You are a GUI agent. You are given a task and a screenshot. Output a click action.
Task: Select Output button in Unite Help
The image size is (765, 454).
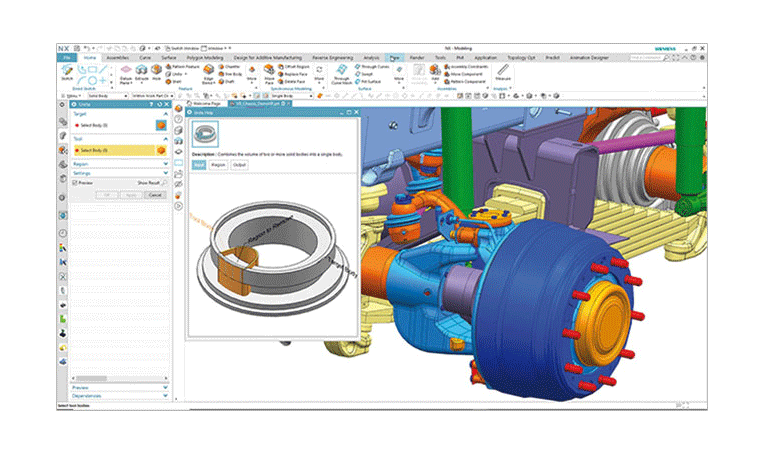pos(239,165)
